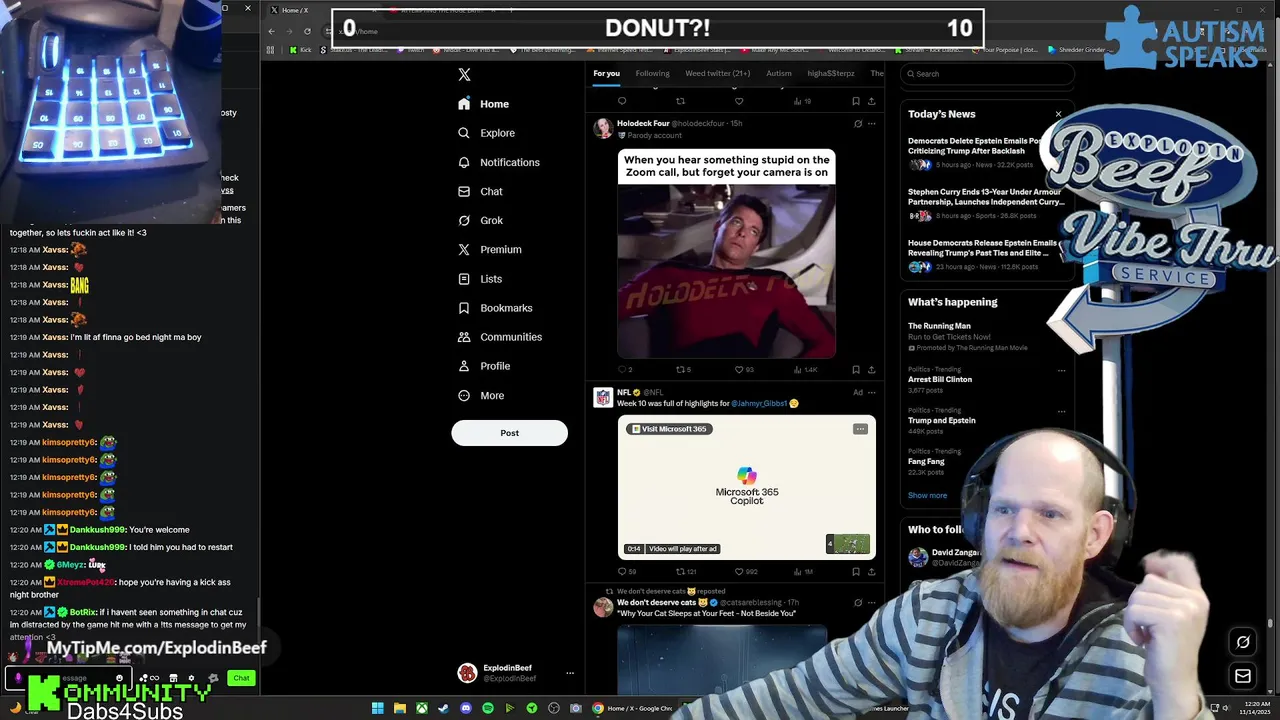Open Communities from the sidebar
1280x720 pixels.
click(500, 337)
